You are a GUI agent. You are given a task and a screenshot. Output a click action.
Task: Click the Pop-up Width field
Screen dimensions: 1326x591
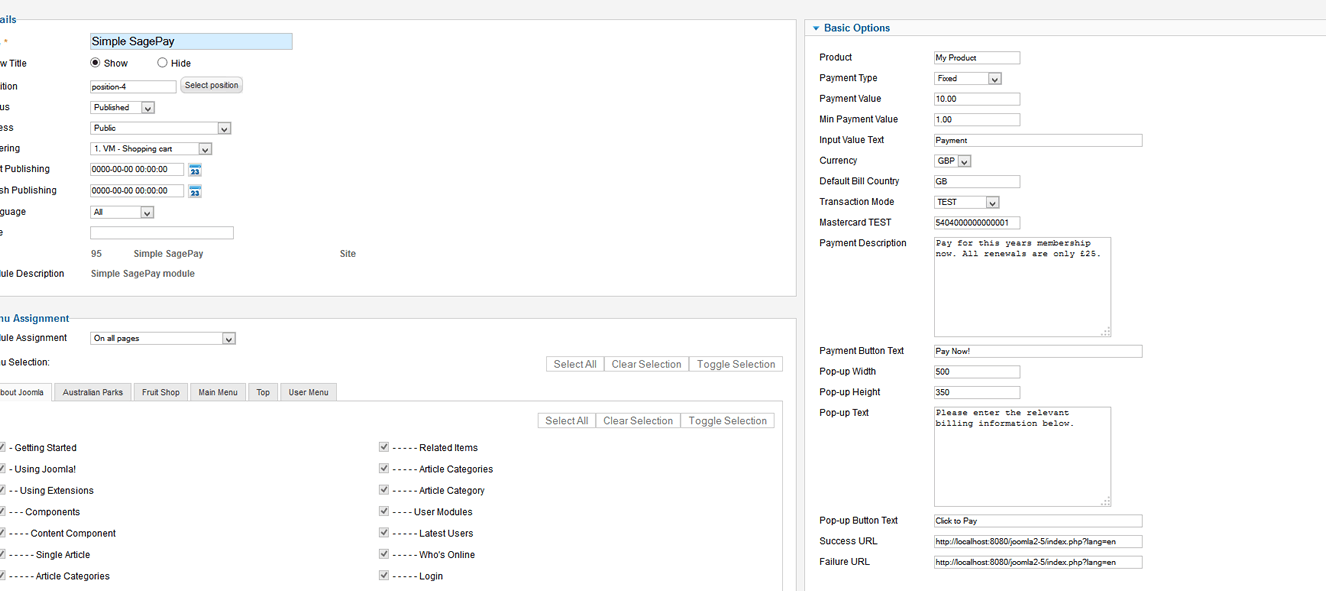[x=977, y=372]
